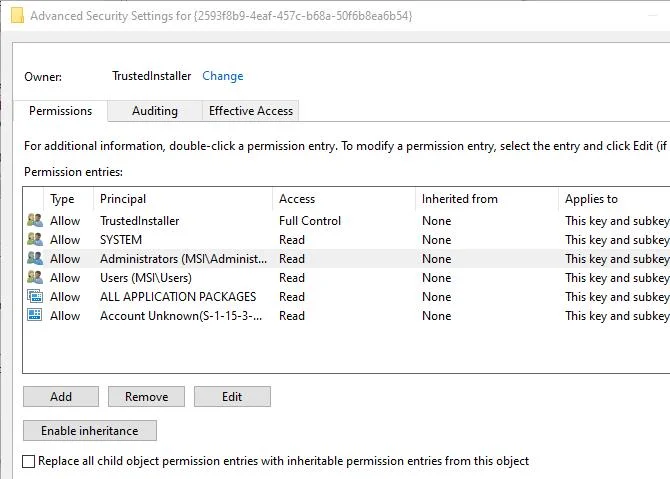The image size is (670, 479).
Task: Click the Account Unknown entry icon
Action: tap(35, 315)
